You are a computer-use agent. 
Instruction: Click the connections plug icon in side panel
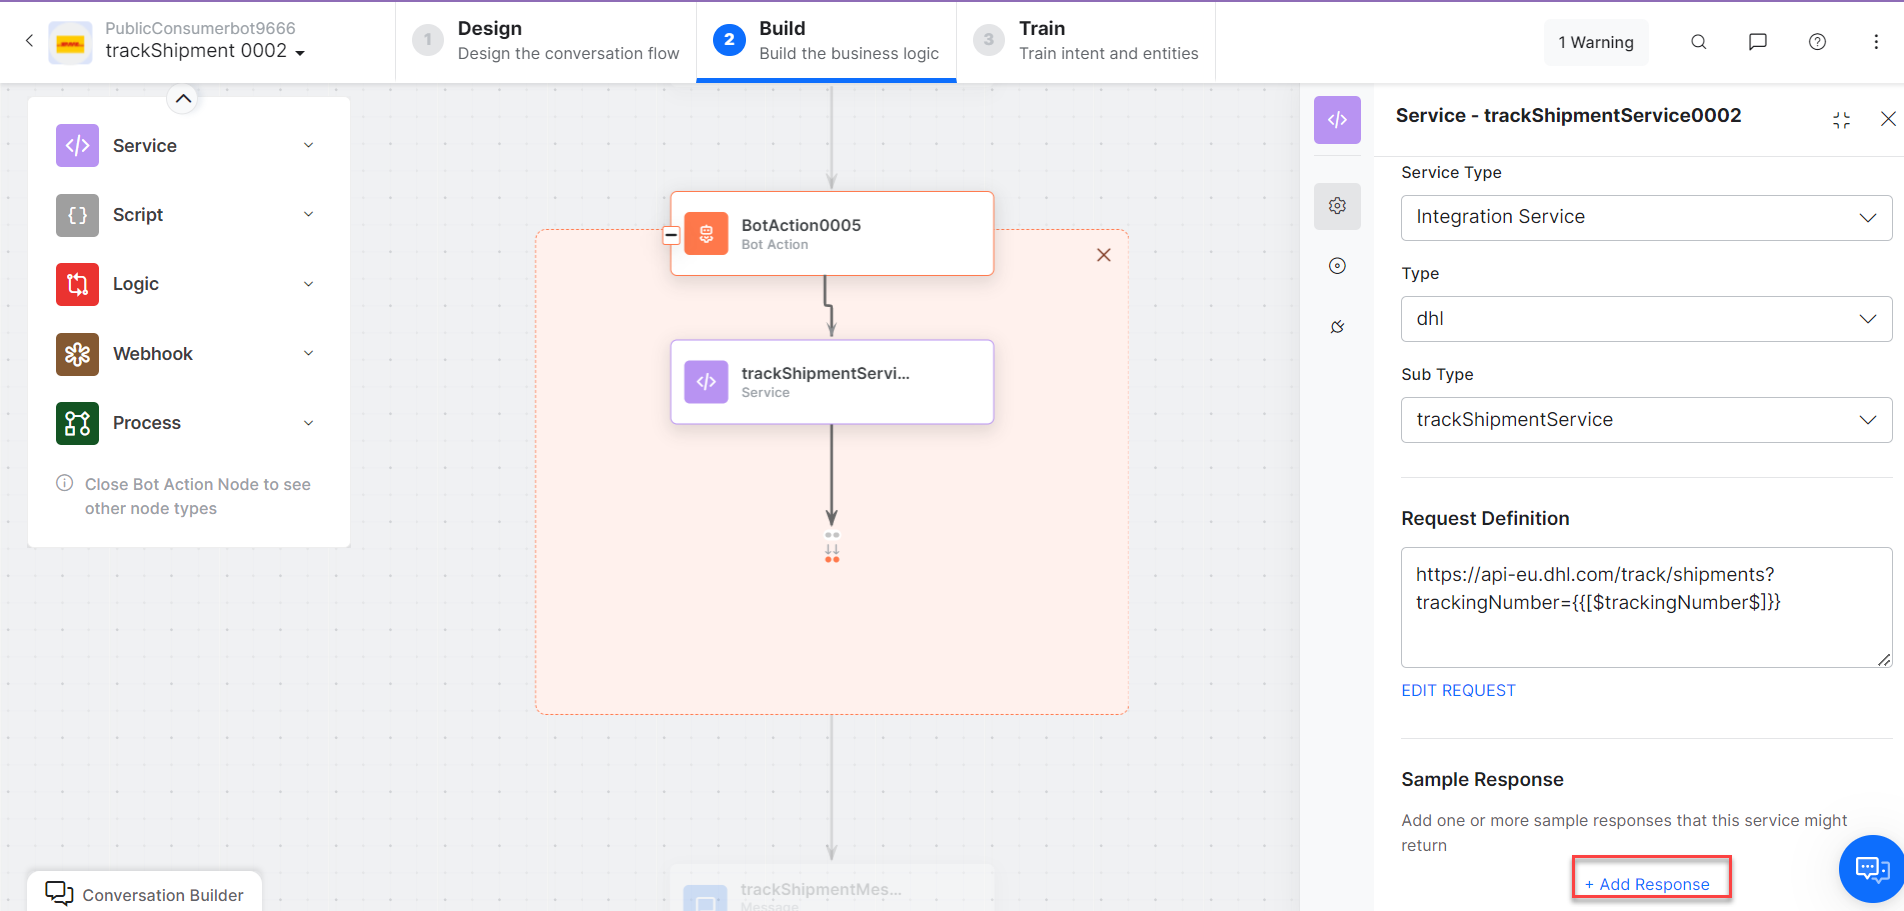point(1337,327)
